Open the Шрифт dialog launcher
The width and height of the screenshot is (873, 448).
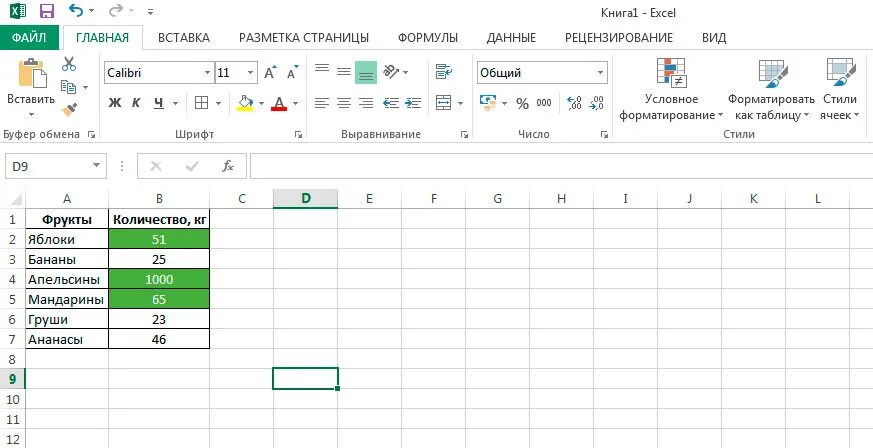pos(298,135)
